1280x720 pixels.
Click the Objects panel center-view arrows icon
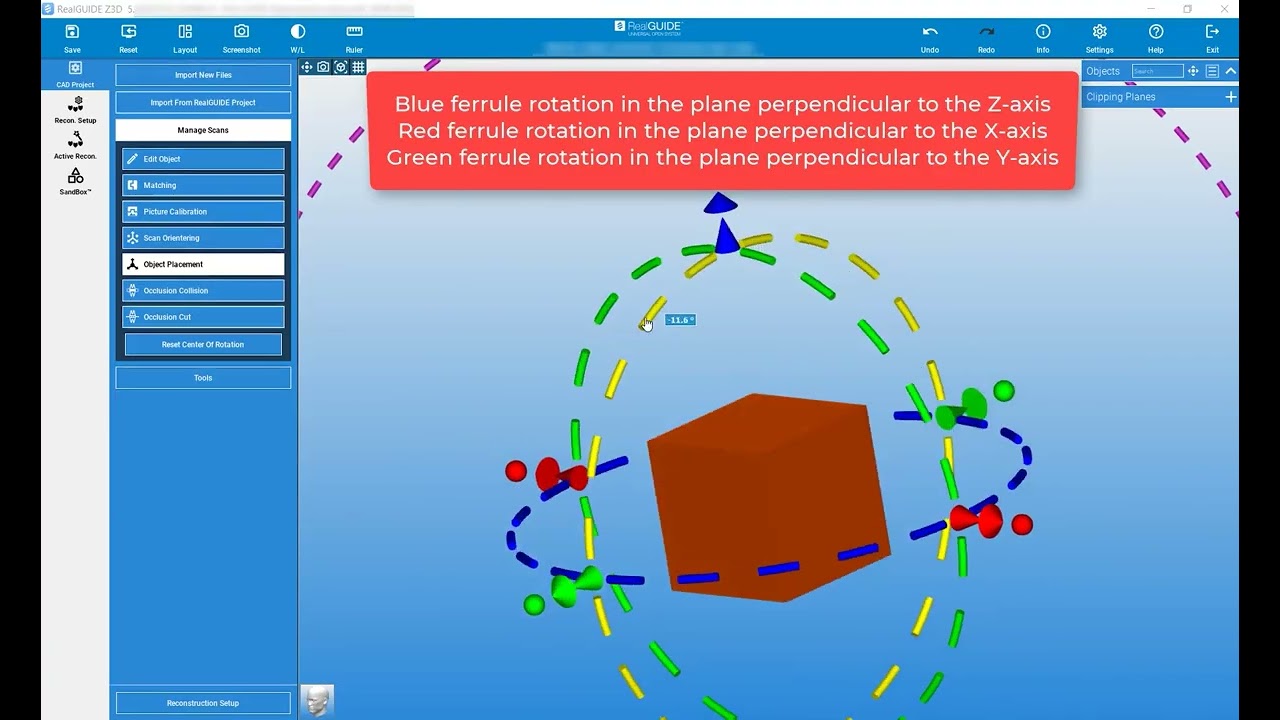tap(1193, 71)
